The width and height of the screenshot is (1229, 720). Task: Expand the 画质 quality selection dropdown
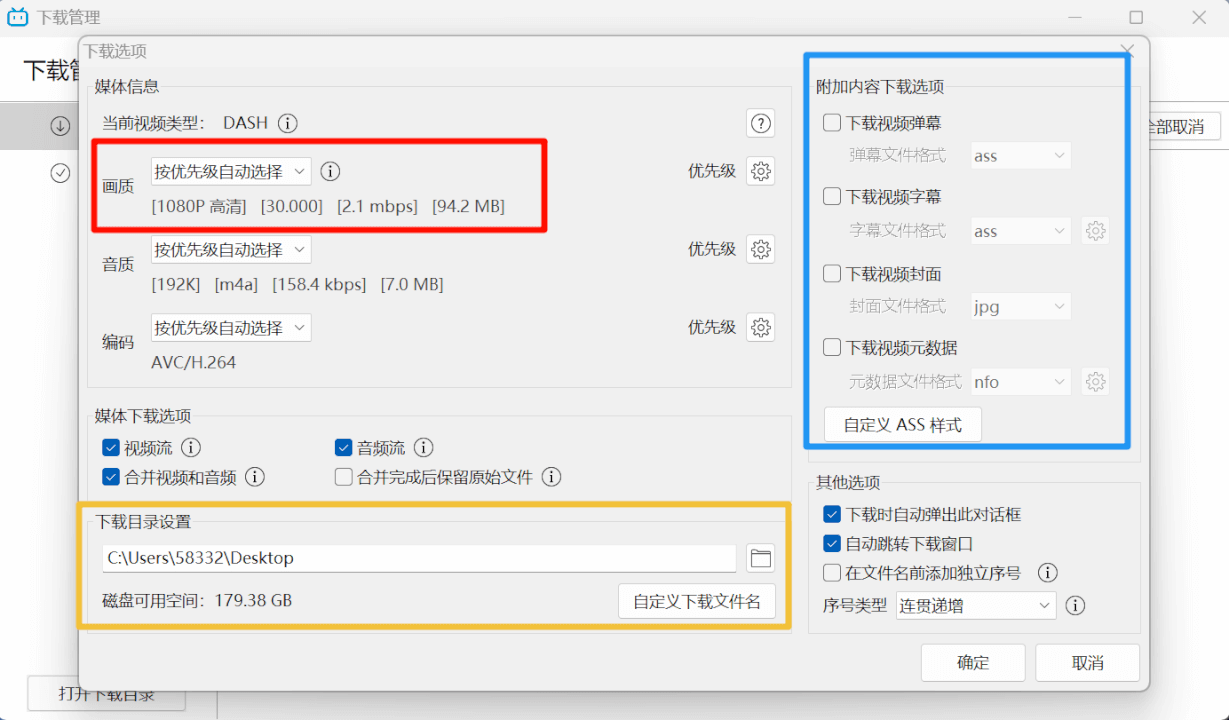click(231, 171)
